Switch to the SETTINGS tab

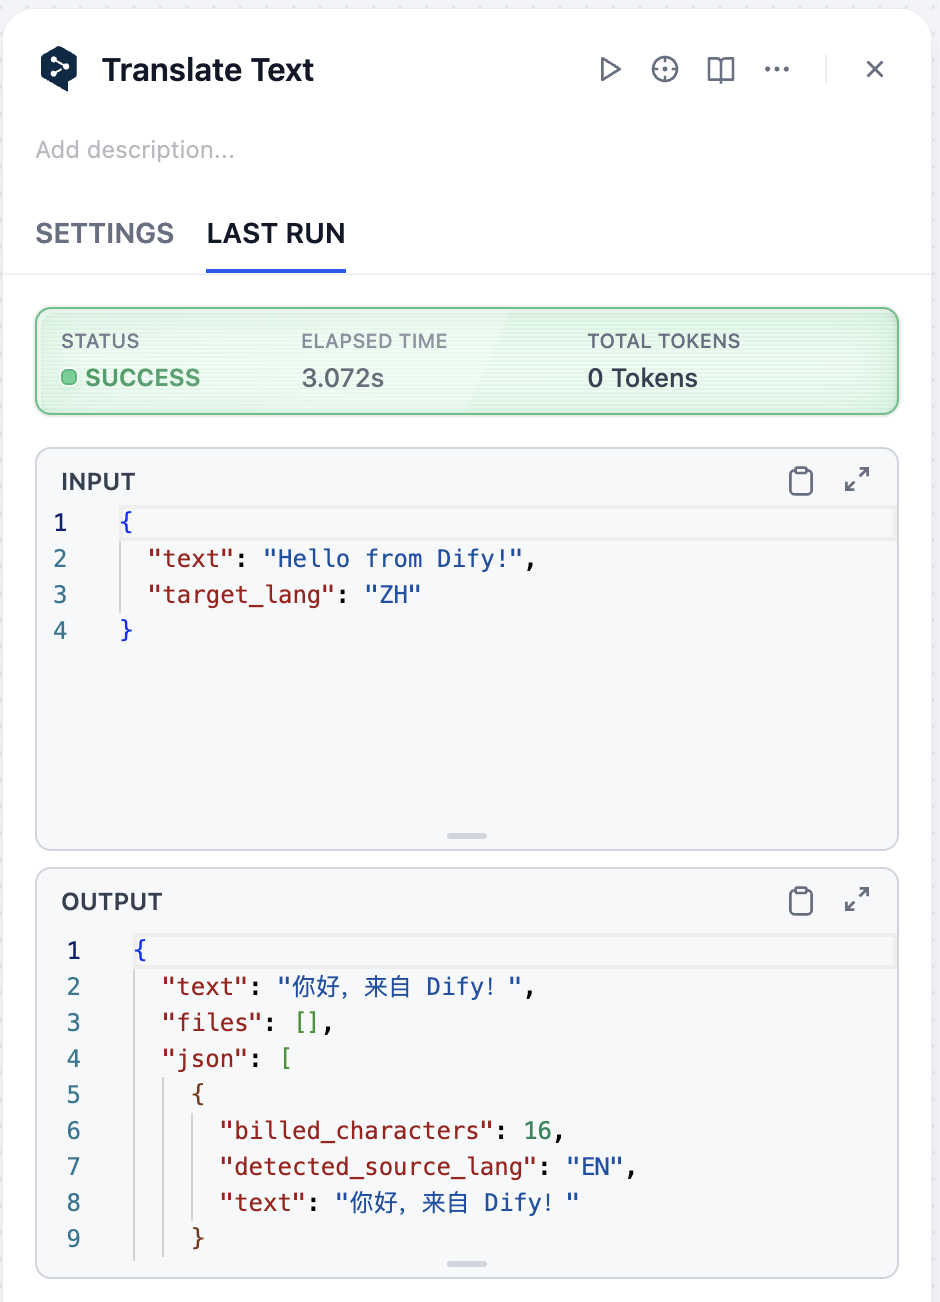[x=105, y=233]
